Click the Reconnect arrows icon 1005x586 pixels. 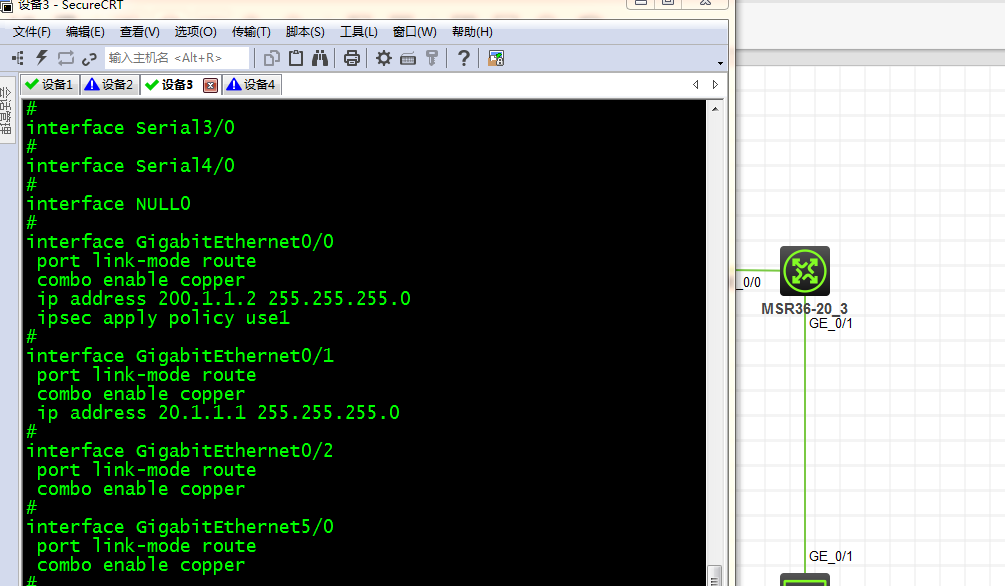pos(65,58)
